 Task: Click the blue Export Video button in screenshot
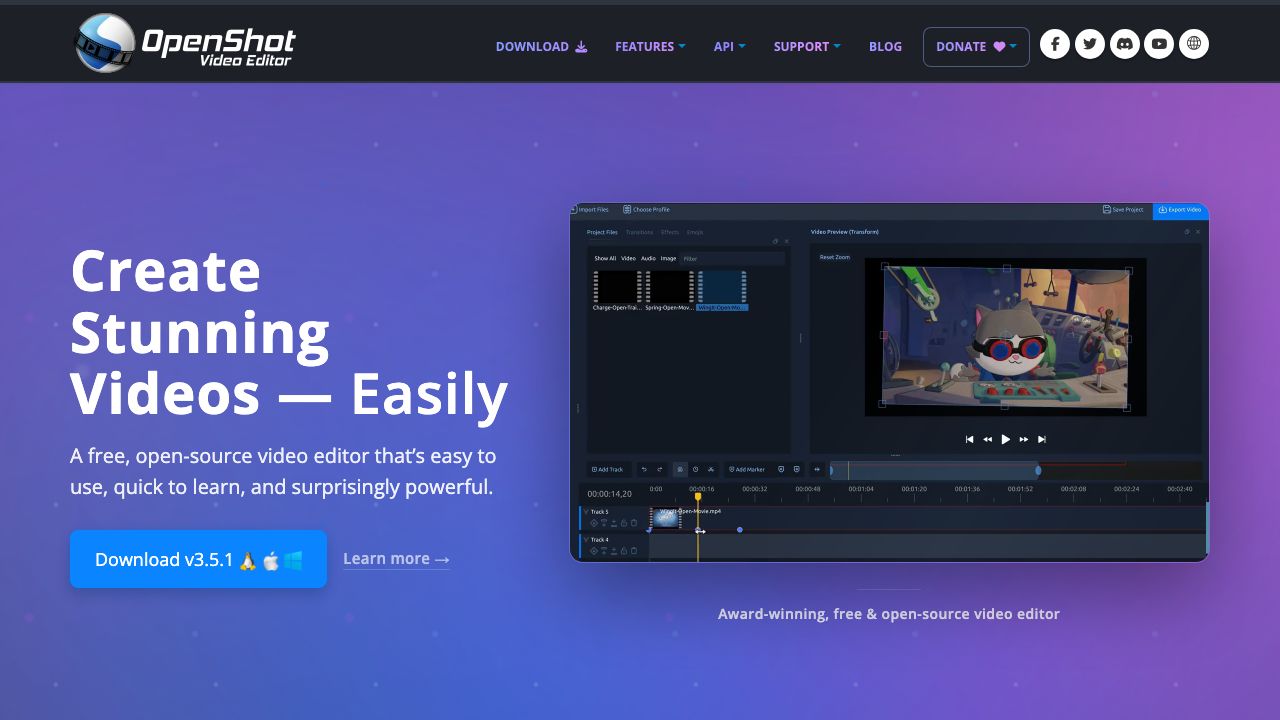point(1180,210)
